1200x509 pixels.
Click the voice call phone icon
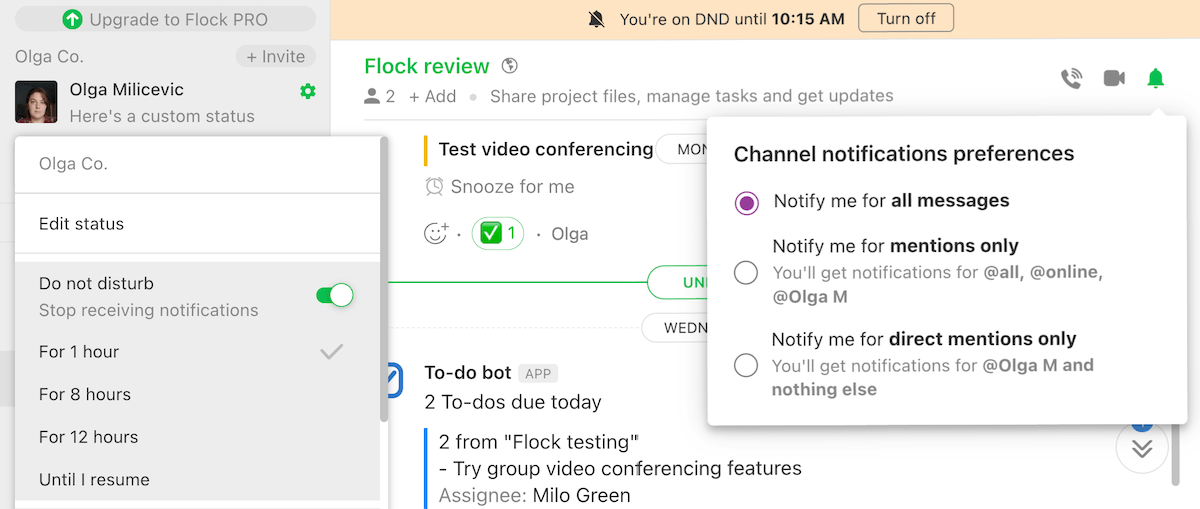click(1071, 79)
